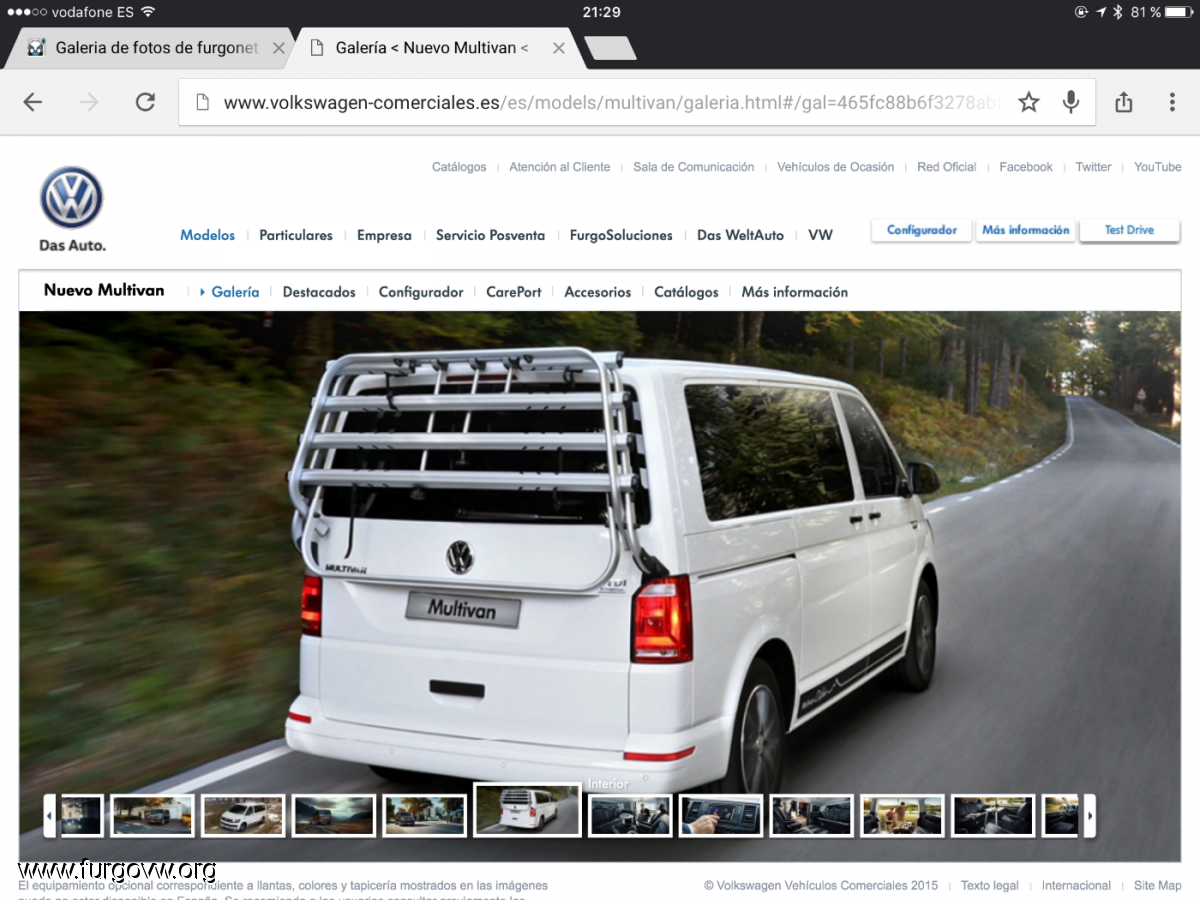Open thumbnail of white van front view
Screen dimensions: 1200x900
pyautogui.click(x=243, y=816)
